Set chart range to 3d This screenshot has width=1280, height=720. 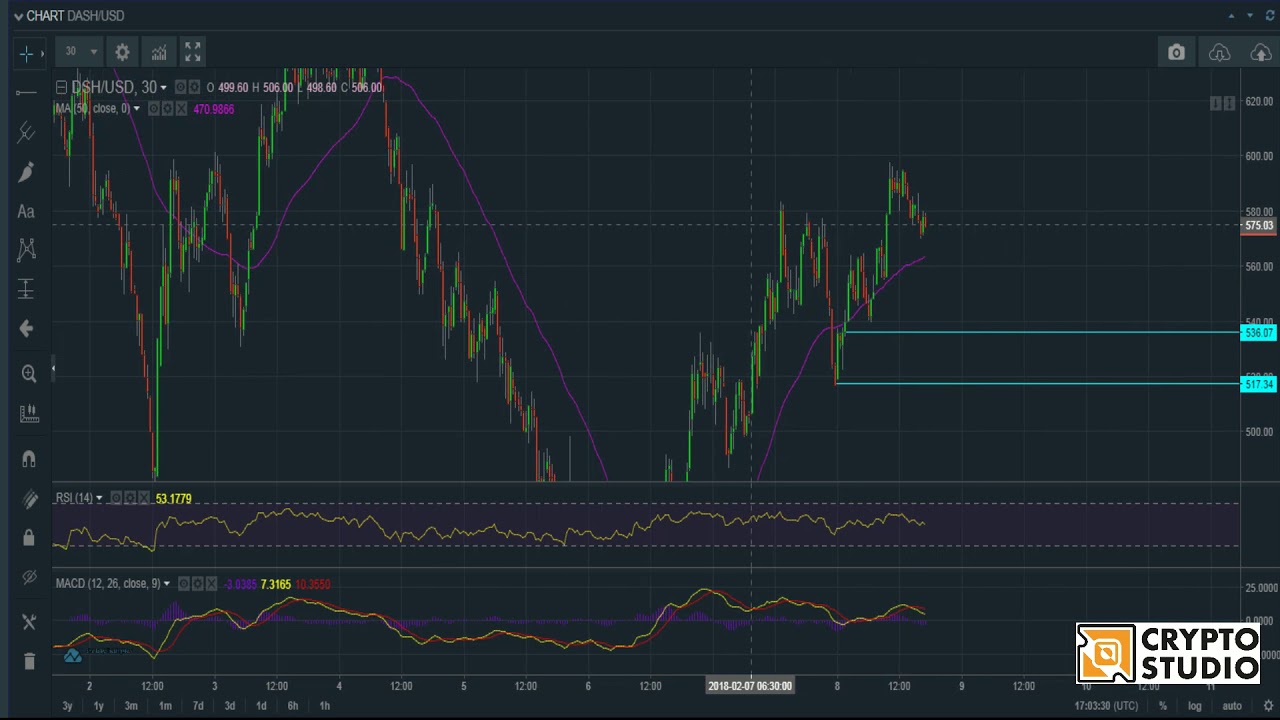pos(230,706)
